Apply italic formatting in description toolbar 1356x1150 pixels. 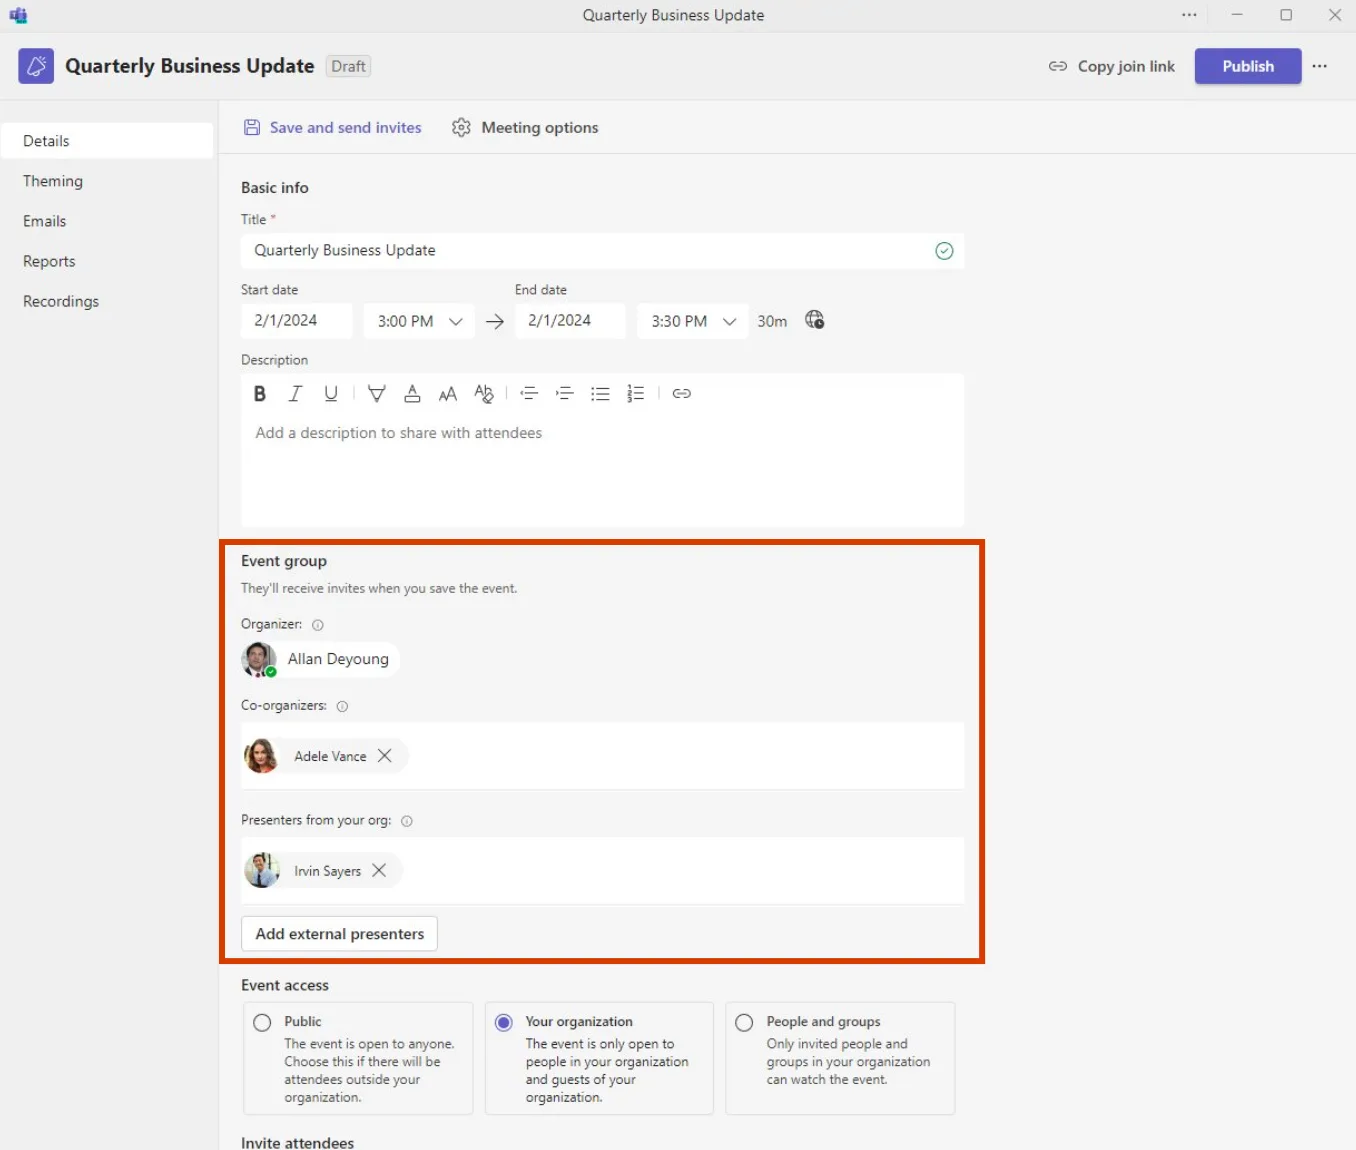coord(295,394)
